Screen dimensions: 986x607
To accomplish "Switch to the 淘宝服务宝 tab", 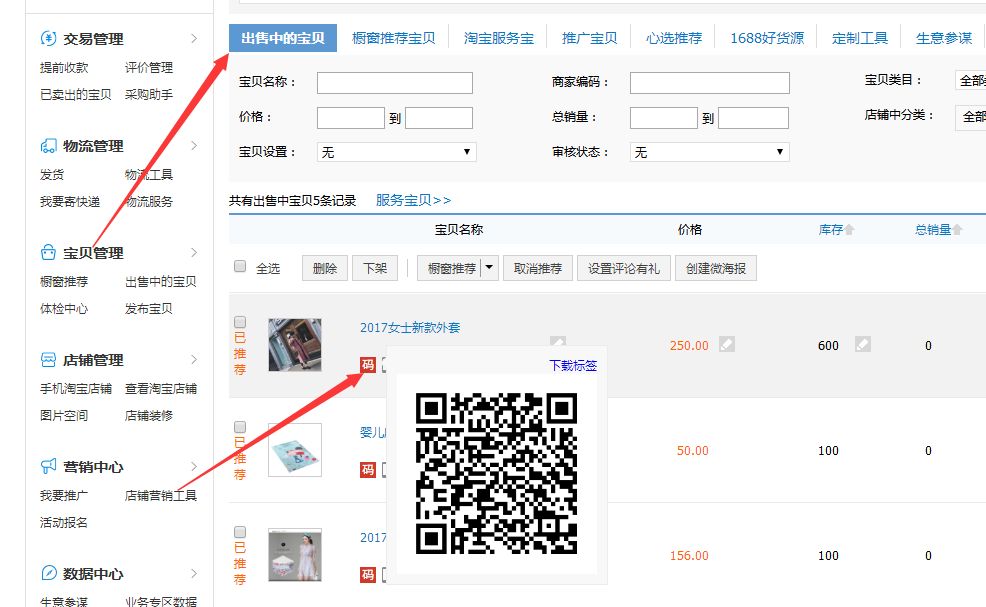I will pyautogui.click(x=499, y=38).
